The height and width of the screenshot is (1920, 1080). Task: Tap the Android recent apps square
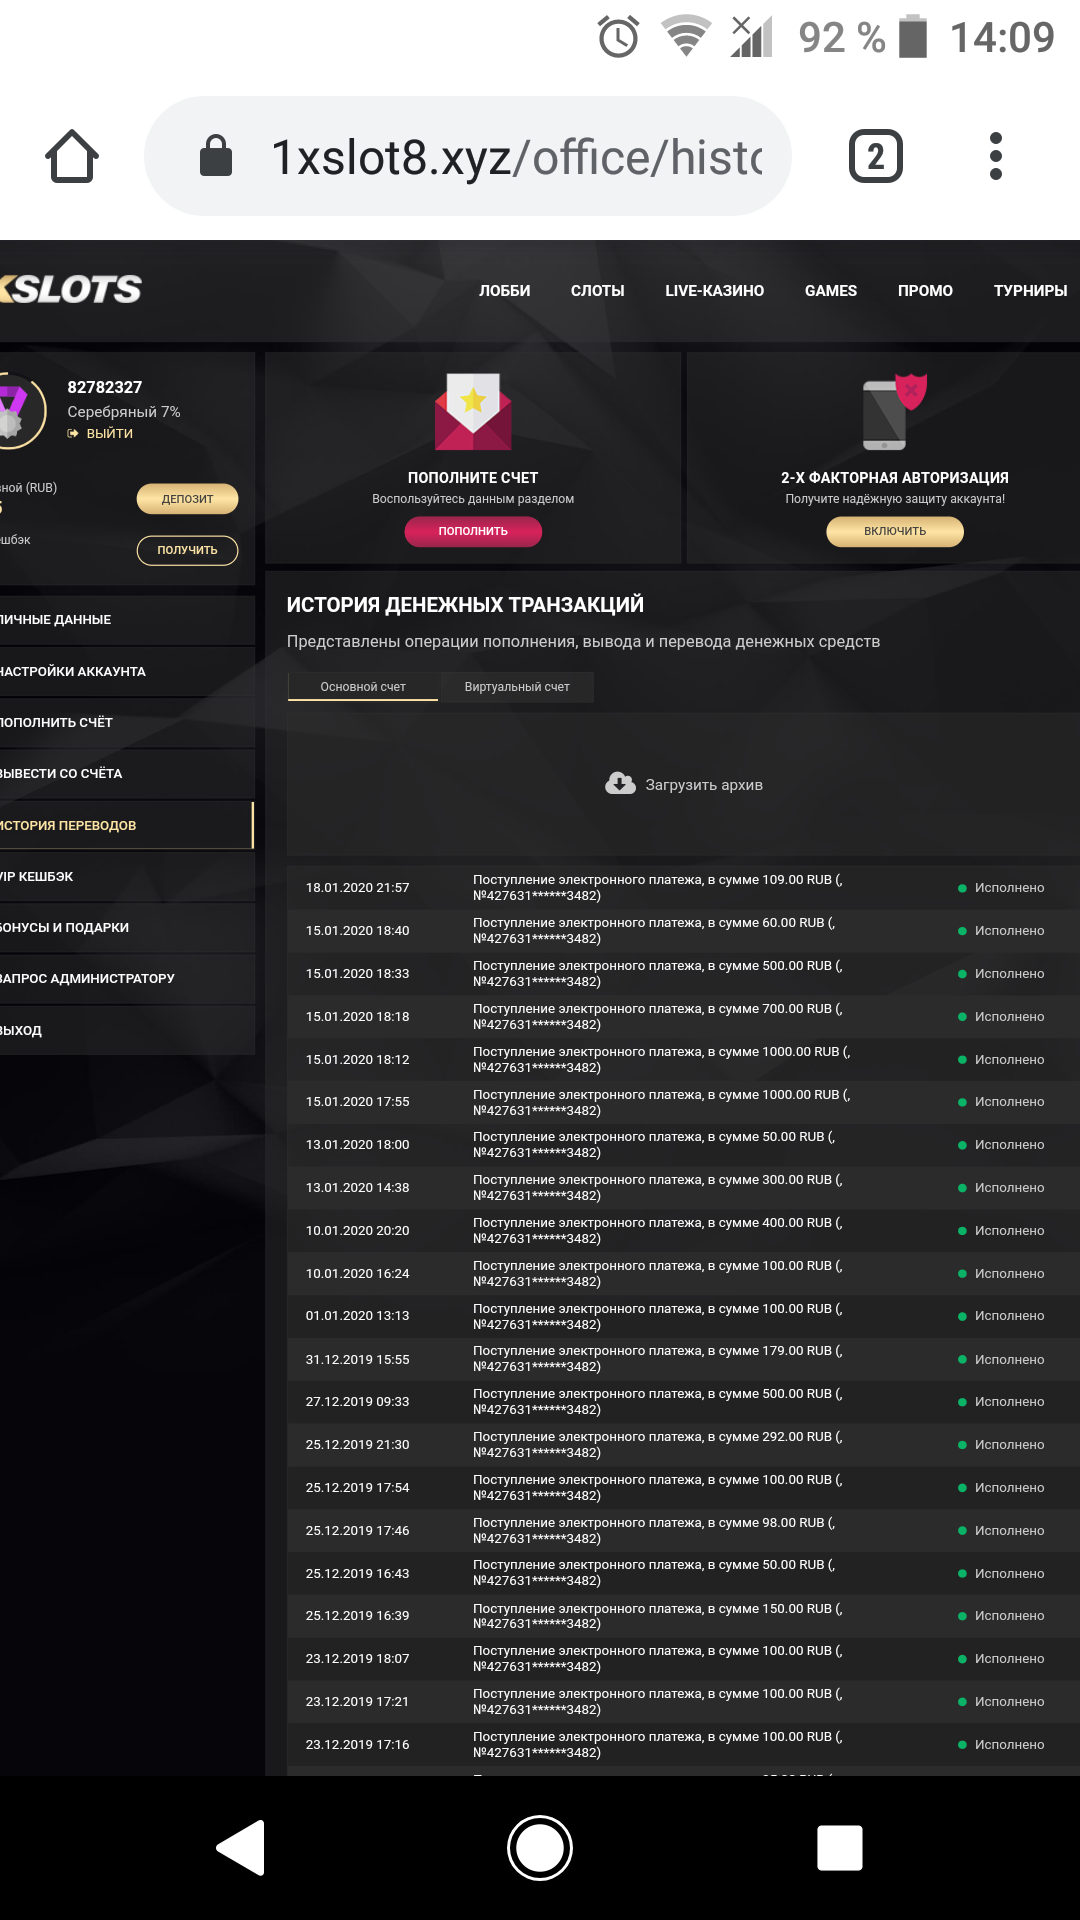point(840,1848)
